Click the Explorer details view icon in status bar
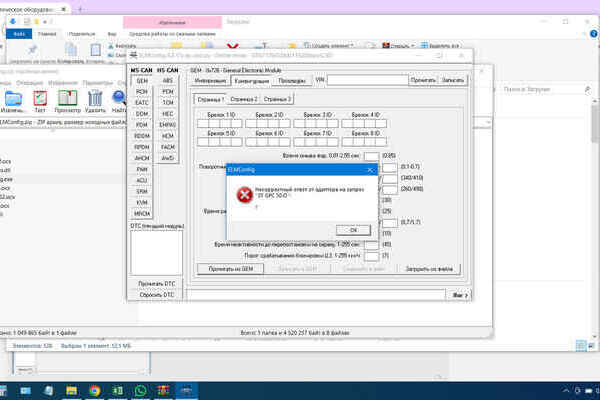This screenshot has height=400, width=600. pyautogui.click(x=581, y=346)
